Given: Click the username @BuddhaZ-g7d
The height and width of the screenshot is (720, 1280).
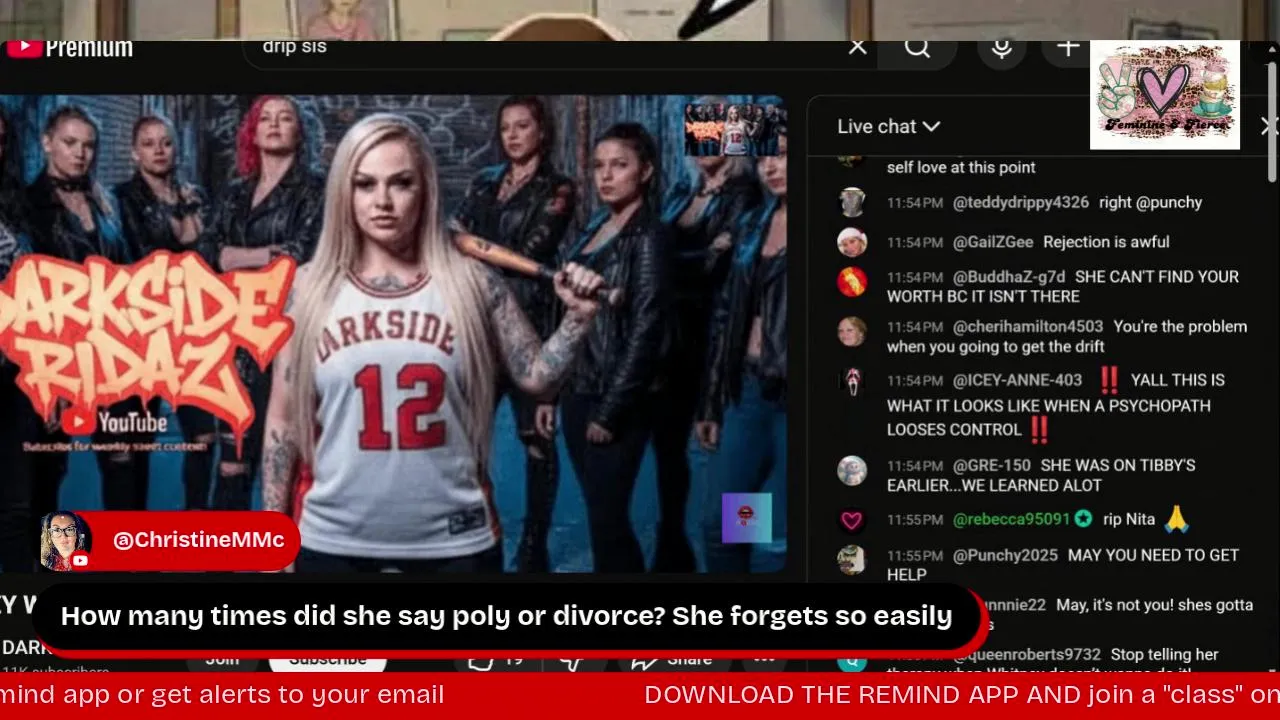Looking at the screenshot, I should point(1009,277).
